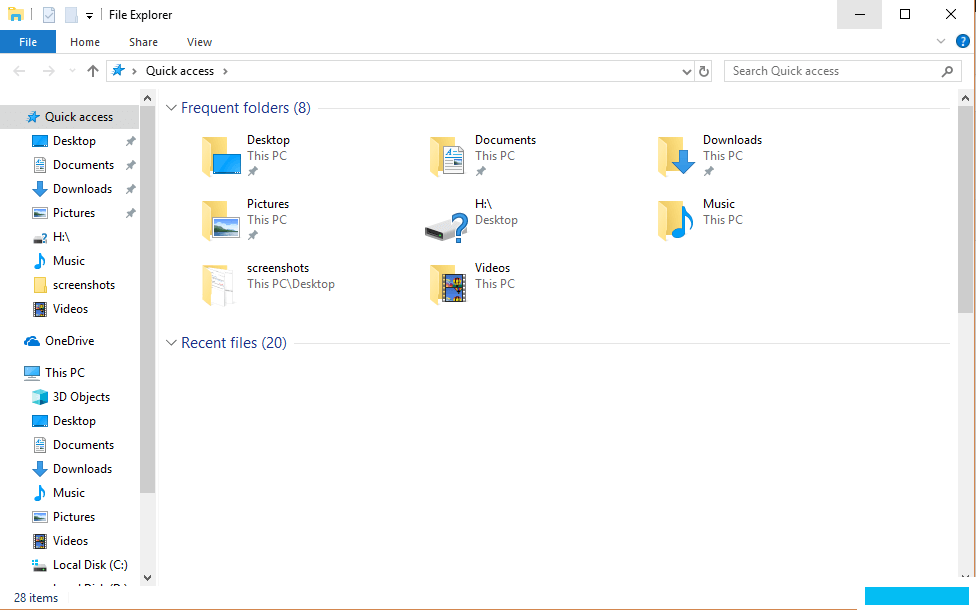
Task: Click the Back navigation arrow
Action: 19,71
